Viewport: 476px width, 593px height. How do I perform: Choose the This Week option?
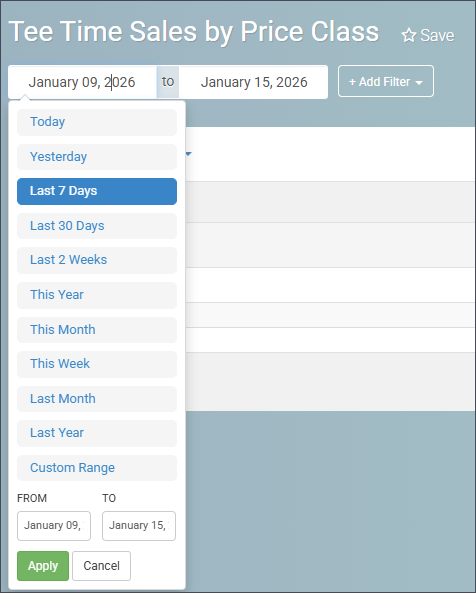(x=97, y=364)
